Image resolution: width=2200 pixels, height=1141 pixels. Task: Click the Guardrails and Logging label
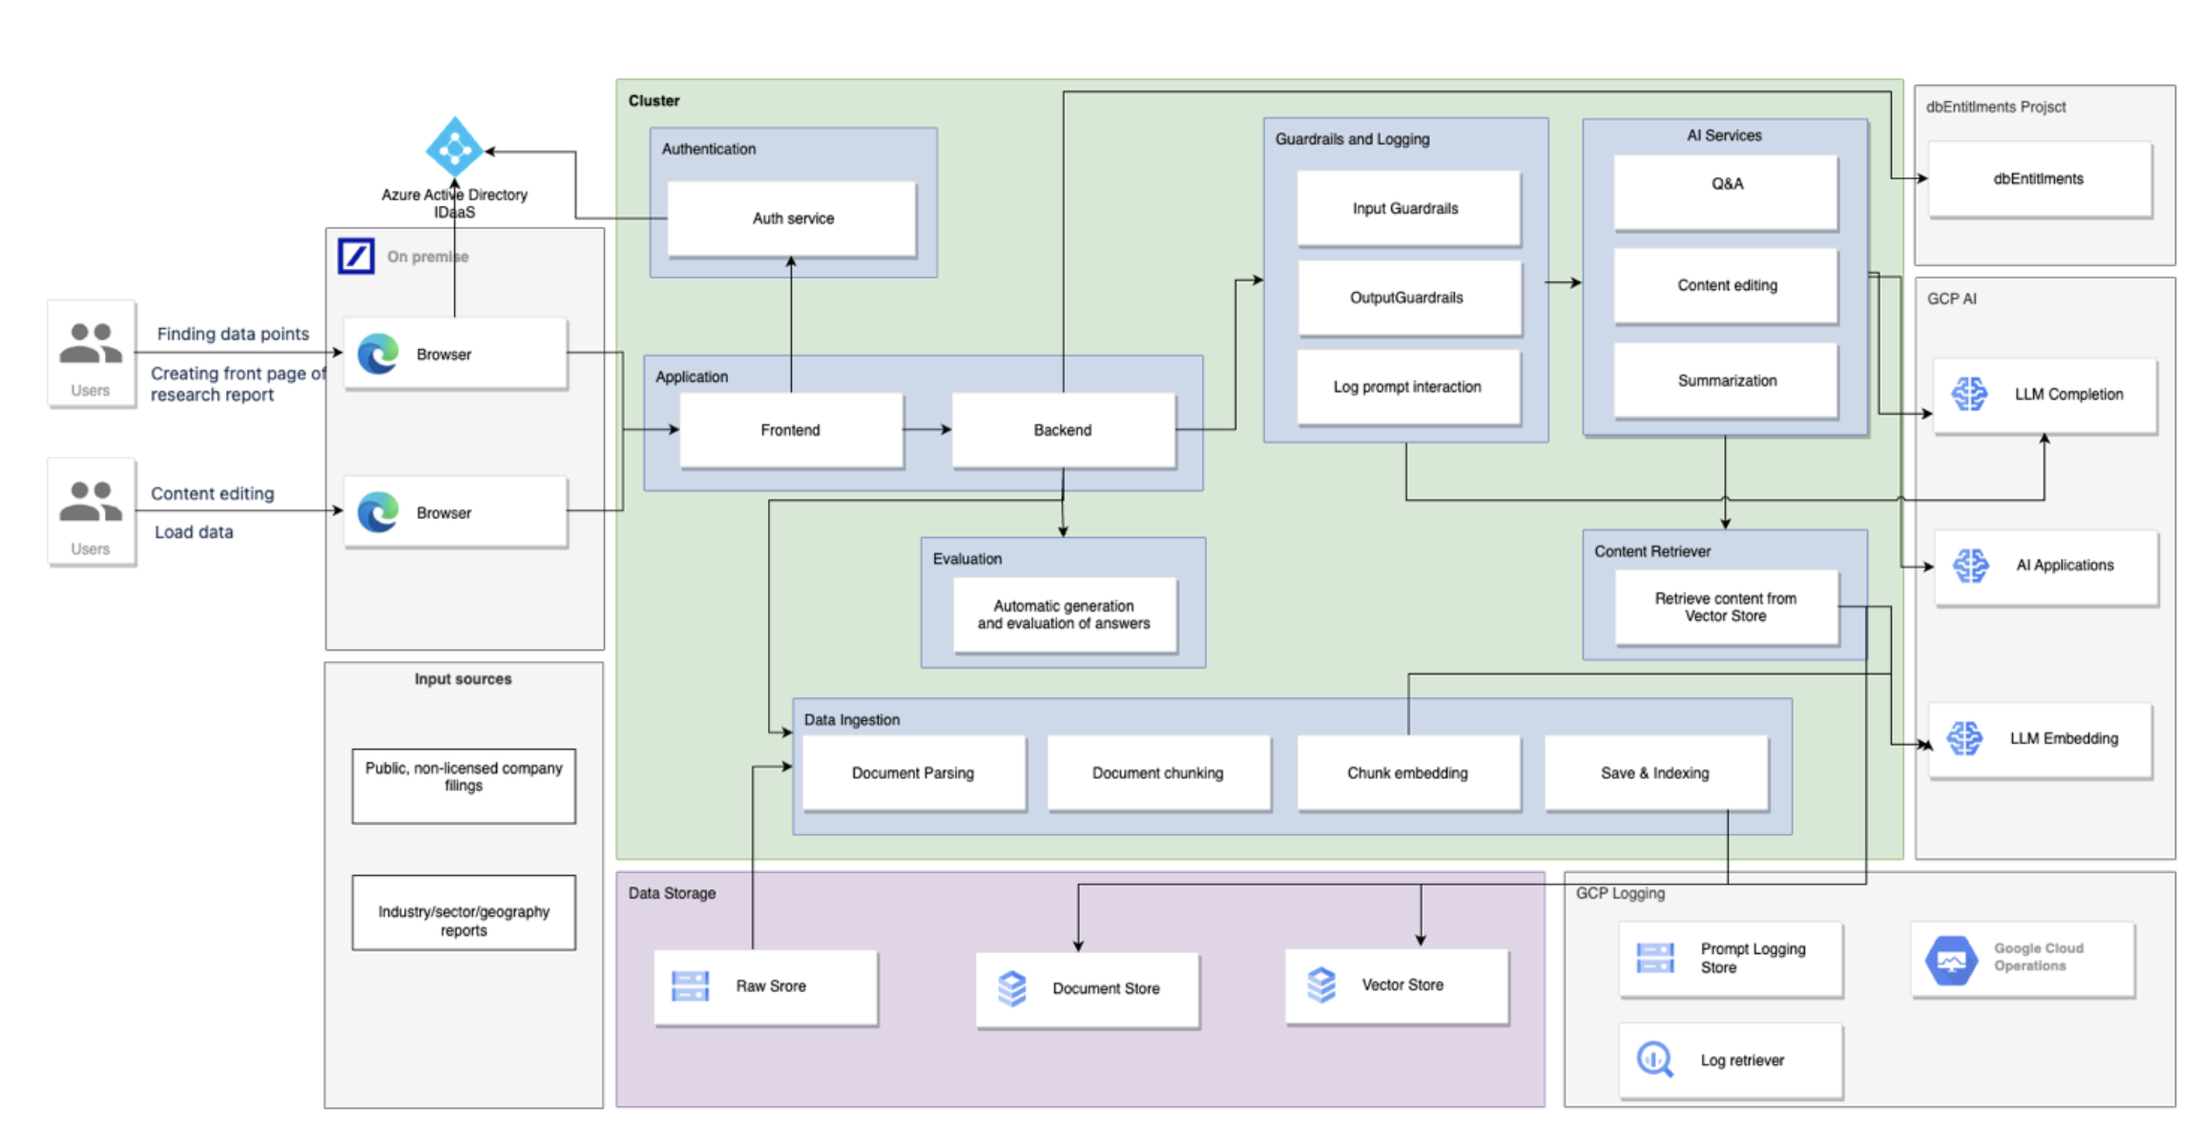click(1352, 138)
